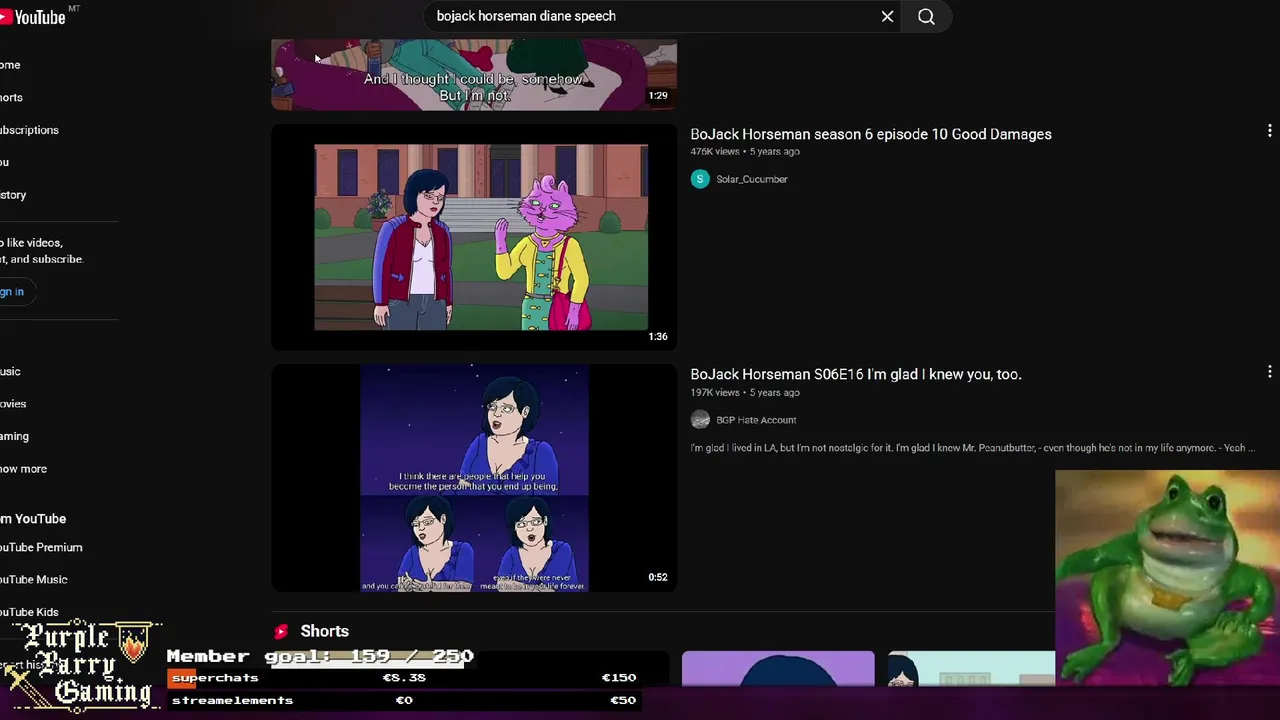The image size is (1280, 720).
Task: Expand 'Show more' in the sidebar
Action: pos(23,469)
